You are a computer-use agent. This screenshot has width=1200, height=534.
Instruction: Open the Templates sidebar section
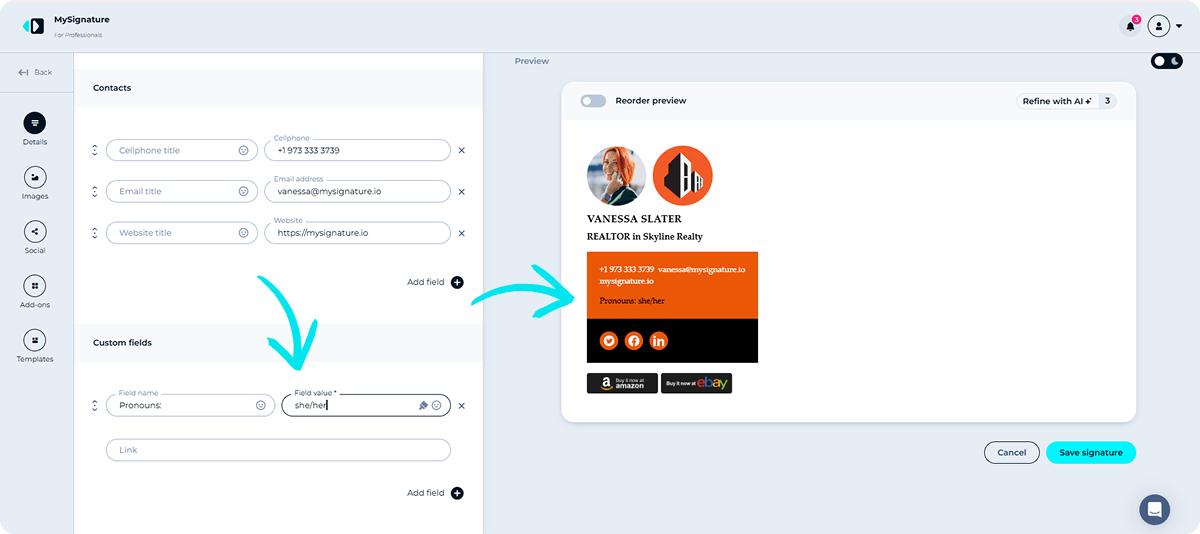coord(35,345)
